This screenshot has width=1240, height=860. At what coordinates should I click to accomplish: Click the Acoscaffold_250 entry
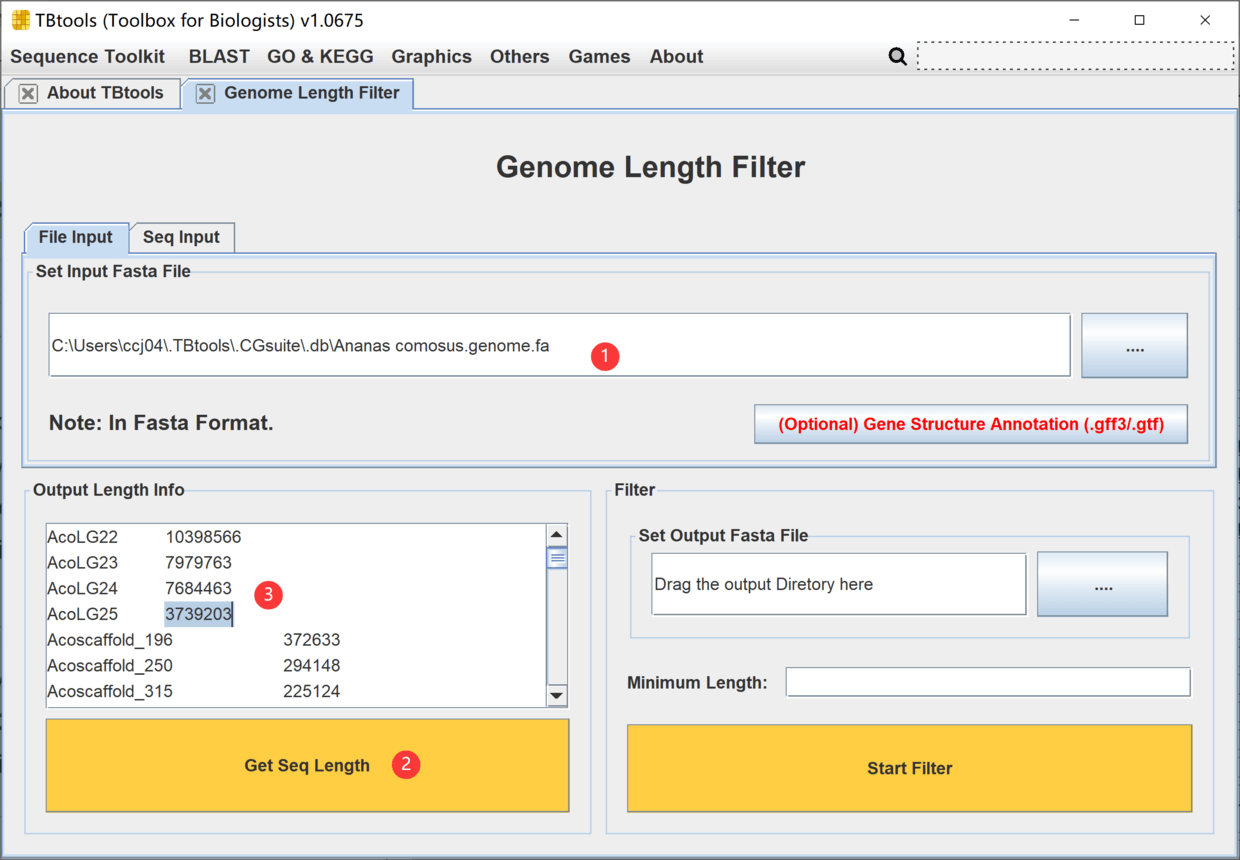(x=110, y=666)
